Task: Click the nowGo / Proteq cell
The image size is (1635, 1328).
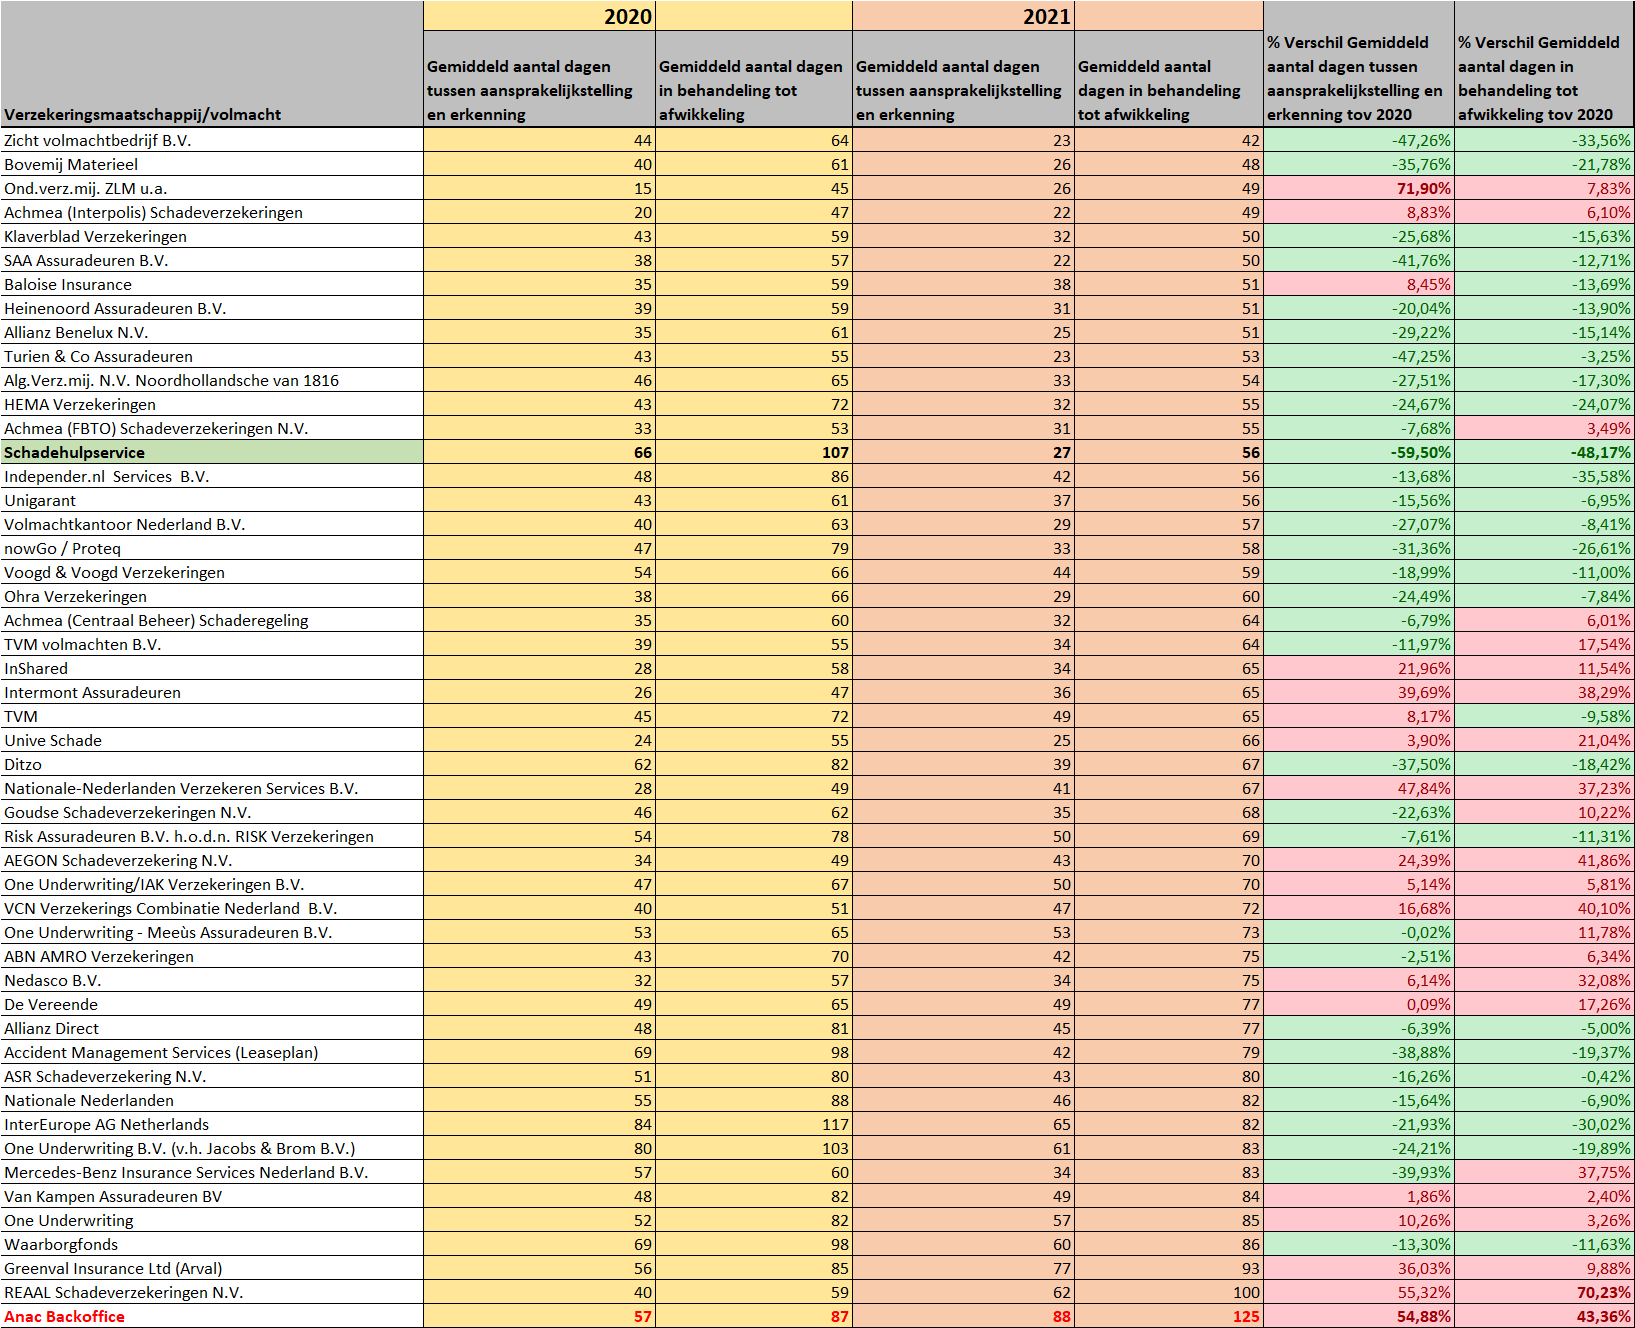Action: (x=212, y=548)
